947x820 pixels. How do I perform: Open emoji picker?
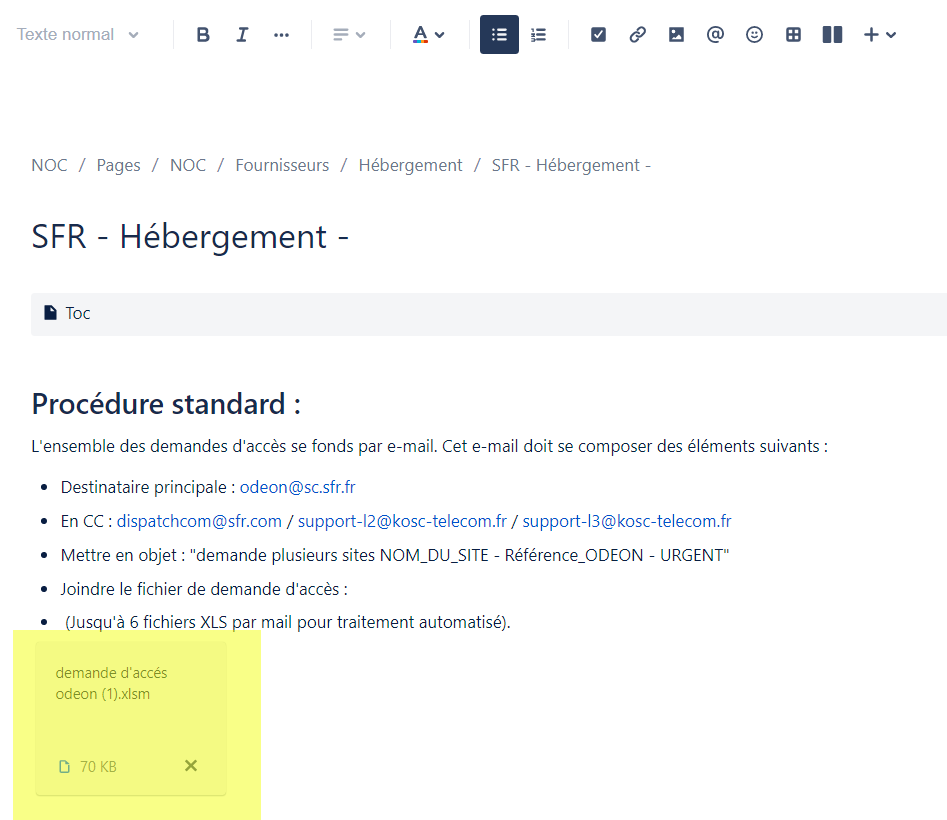click(x=754, y=34)
